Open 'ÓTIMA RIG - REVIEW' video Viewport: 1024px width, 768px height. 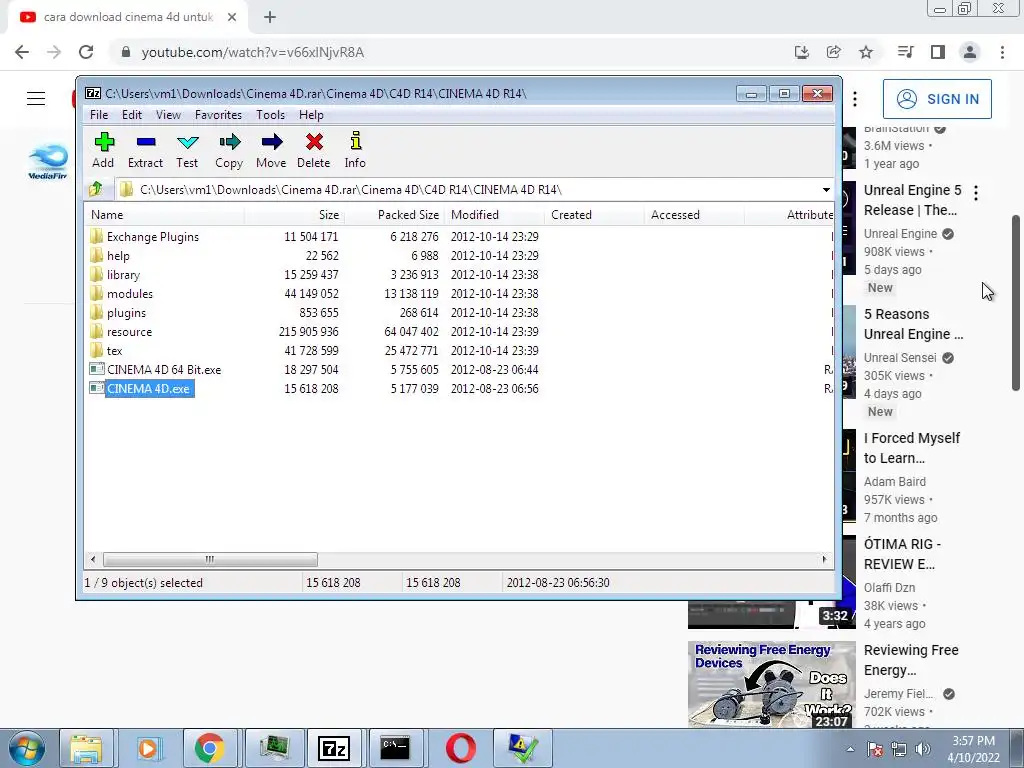[903, 554]
